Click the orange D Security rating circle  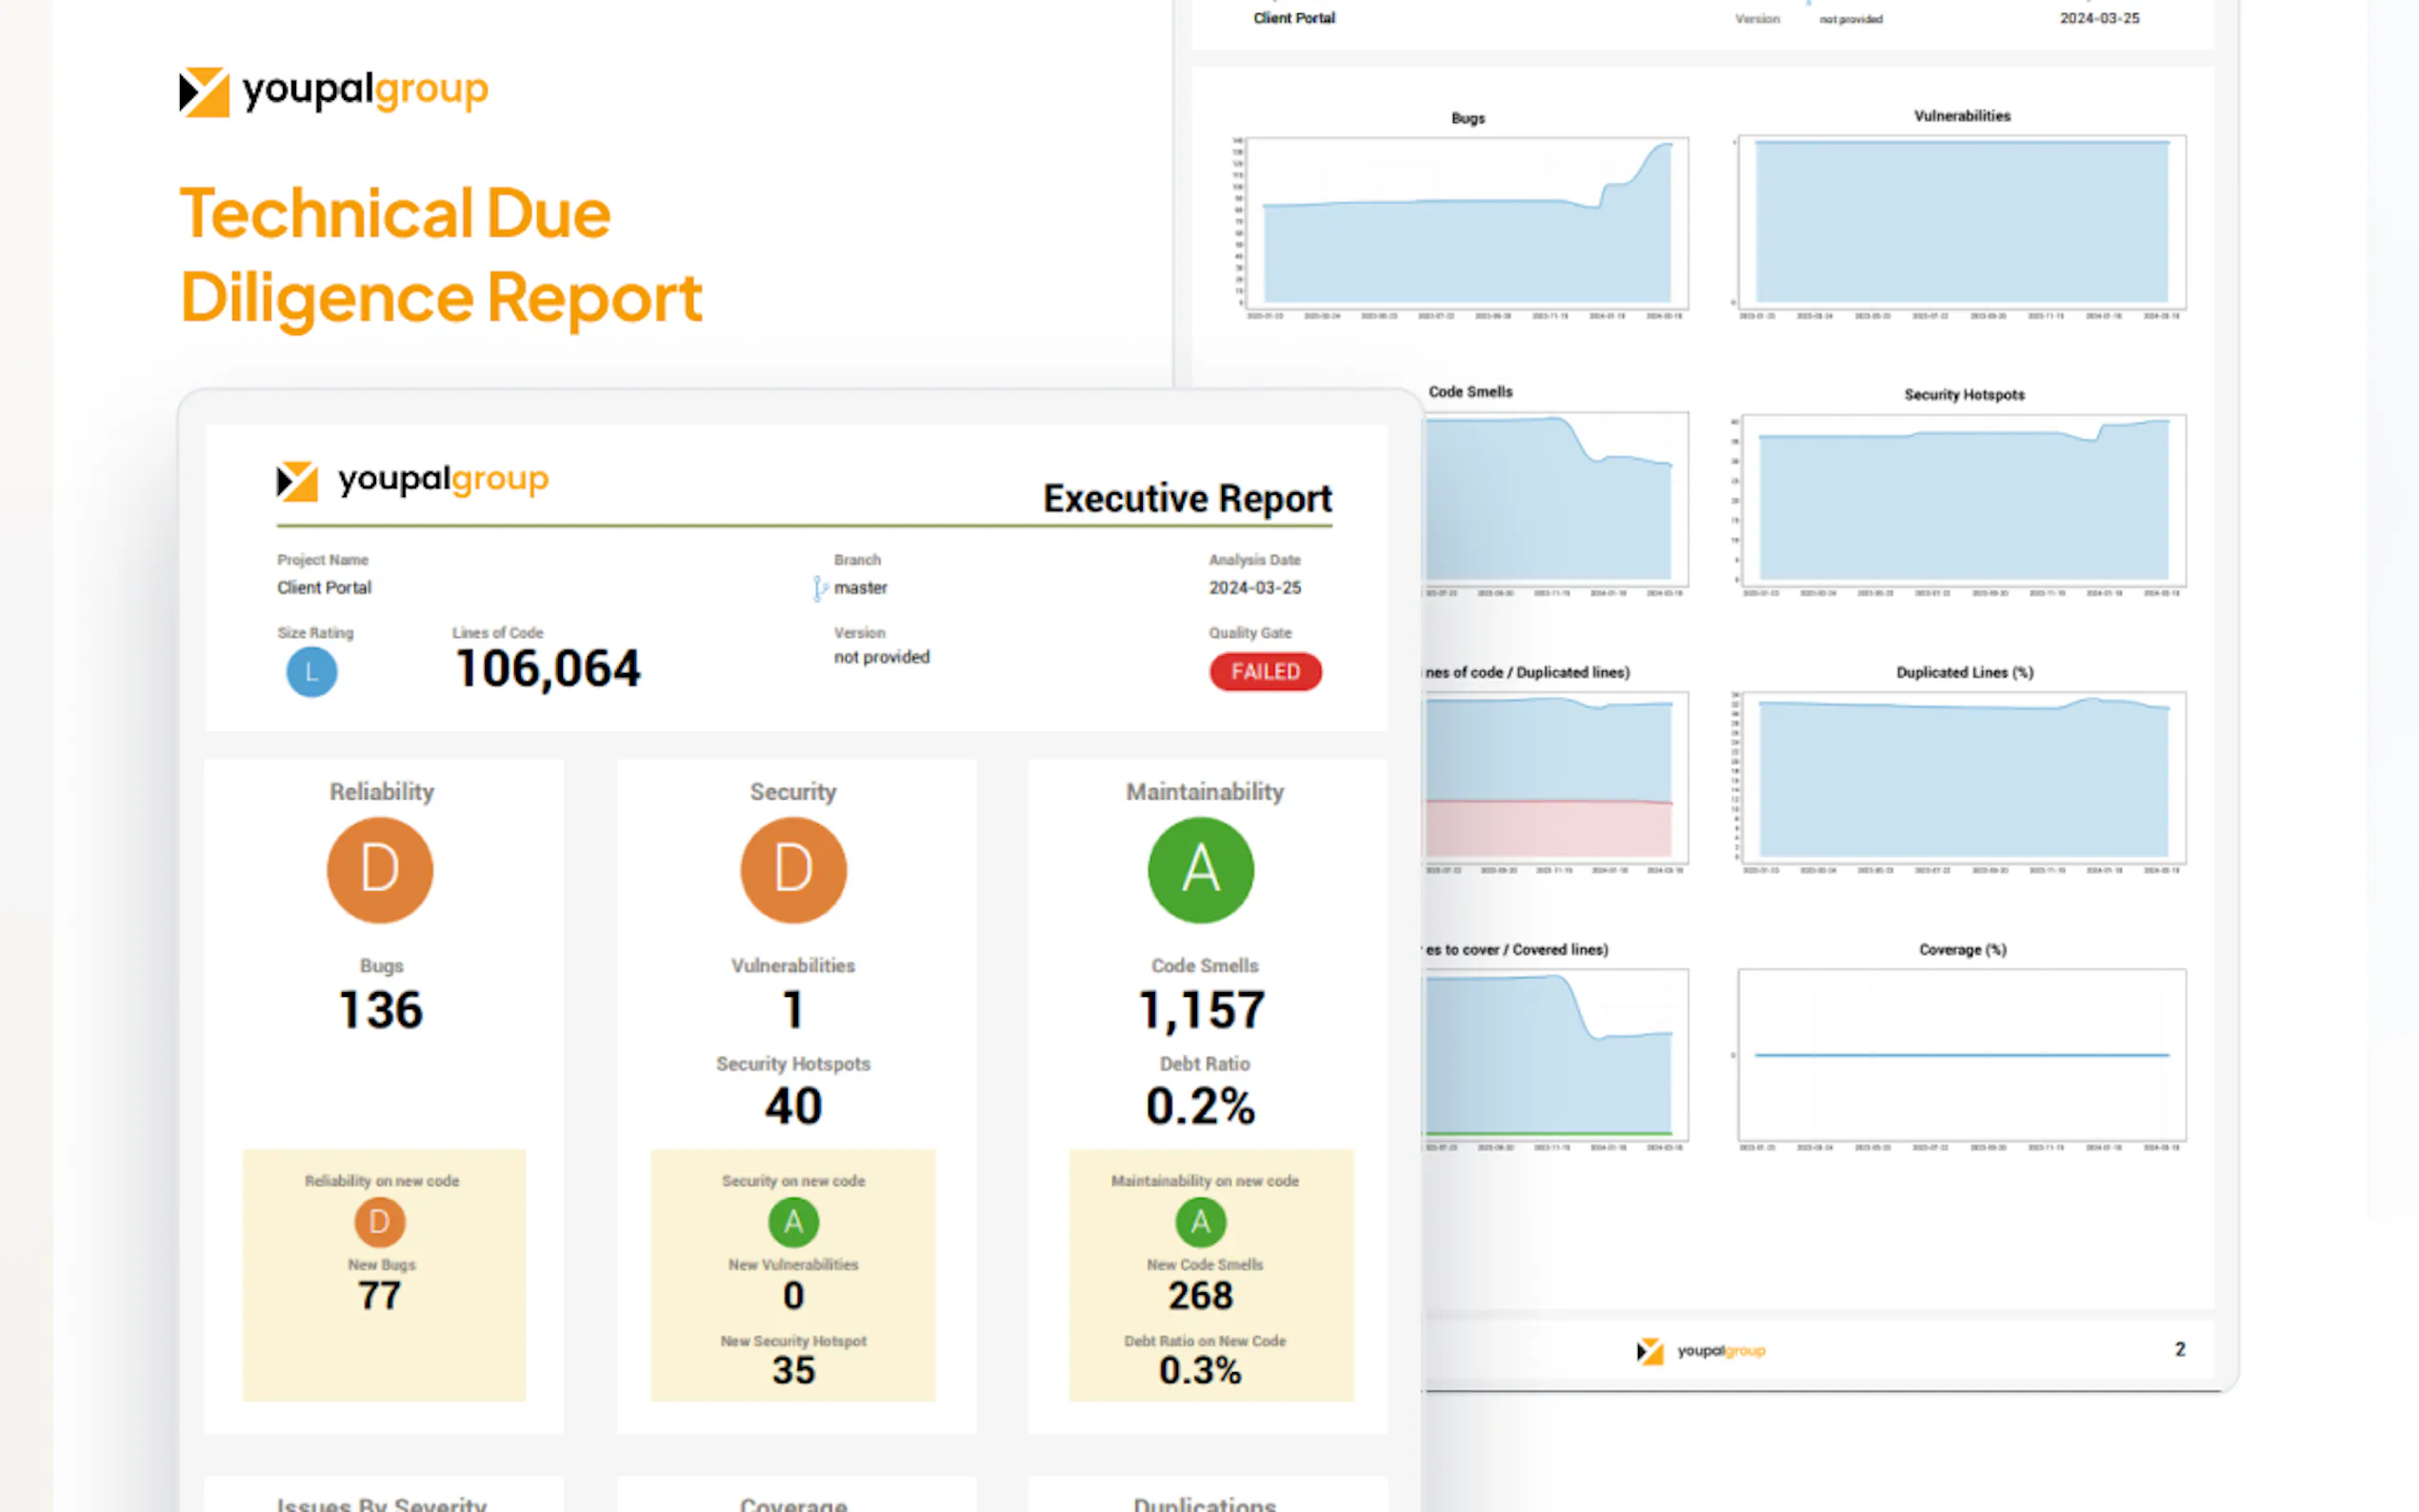pyautogui.click(x=793, y=869)
